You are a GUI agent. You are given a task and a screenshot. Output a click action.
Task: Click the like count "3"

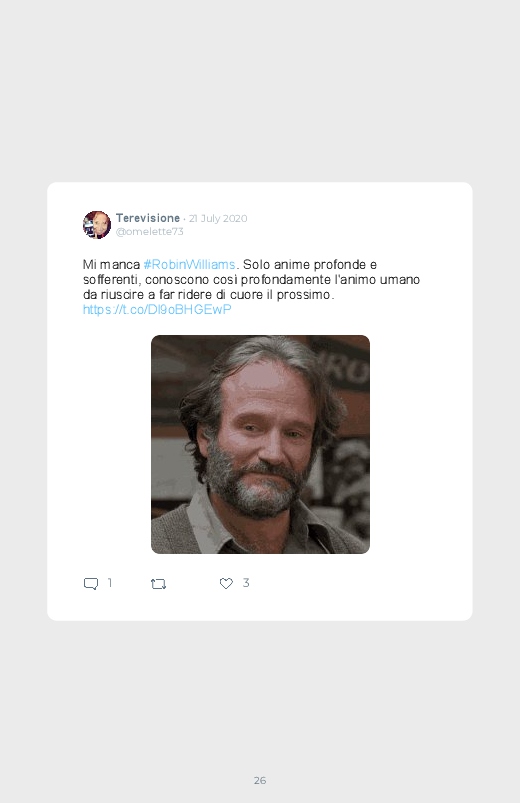click(246, 583)
